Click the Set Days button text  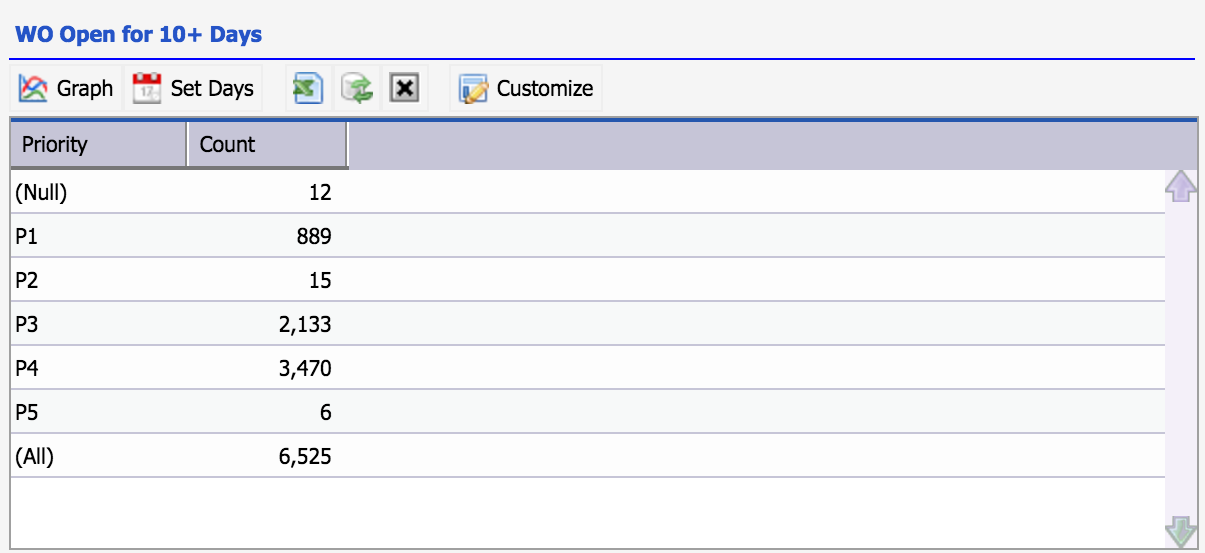[212, 88]
